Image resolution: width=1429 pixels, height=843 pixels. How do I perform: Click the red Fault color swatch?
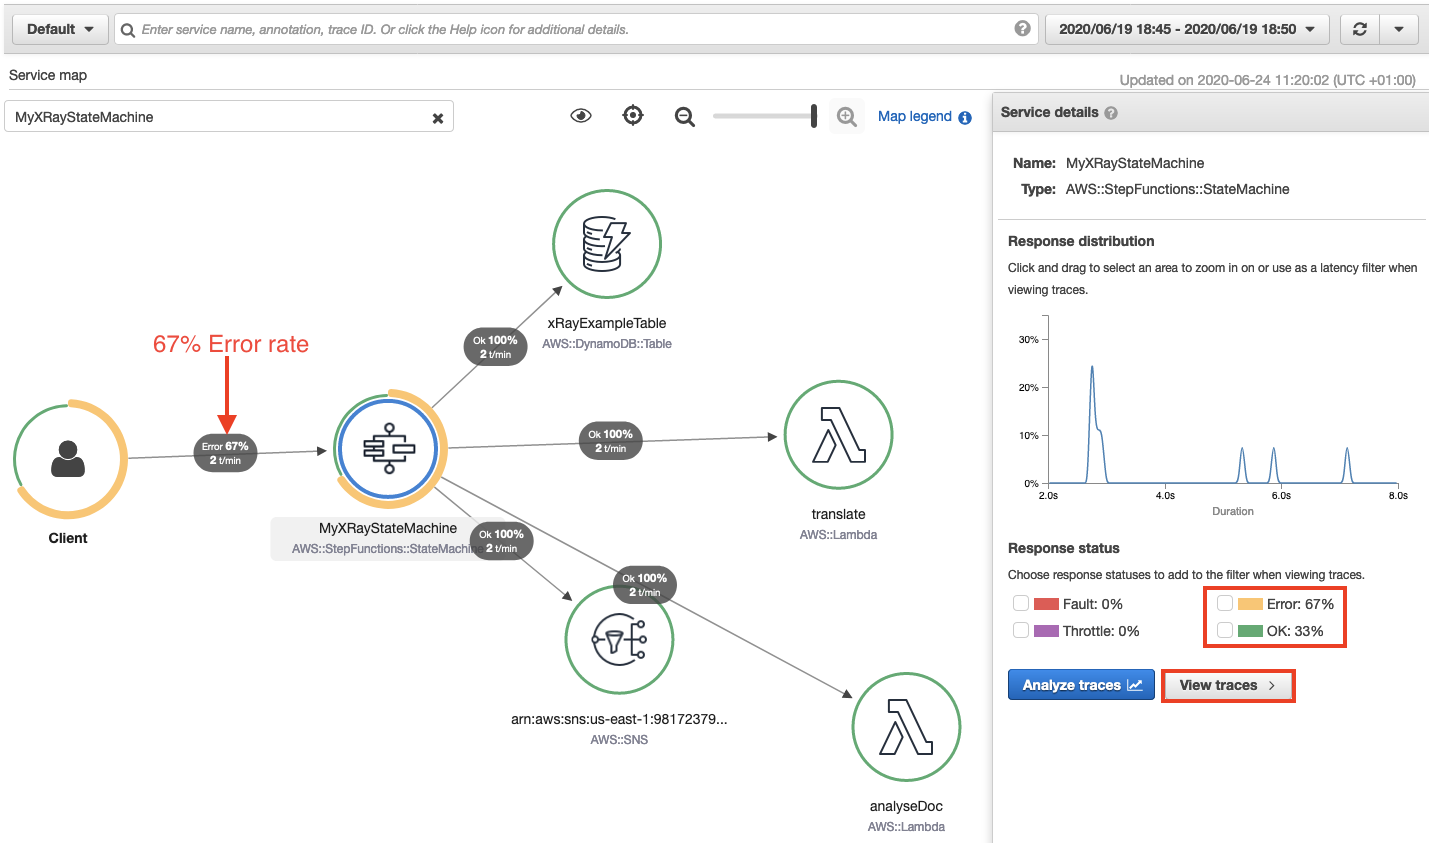[x=1046, y=604]
